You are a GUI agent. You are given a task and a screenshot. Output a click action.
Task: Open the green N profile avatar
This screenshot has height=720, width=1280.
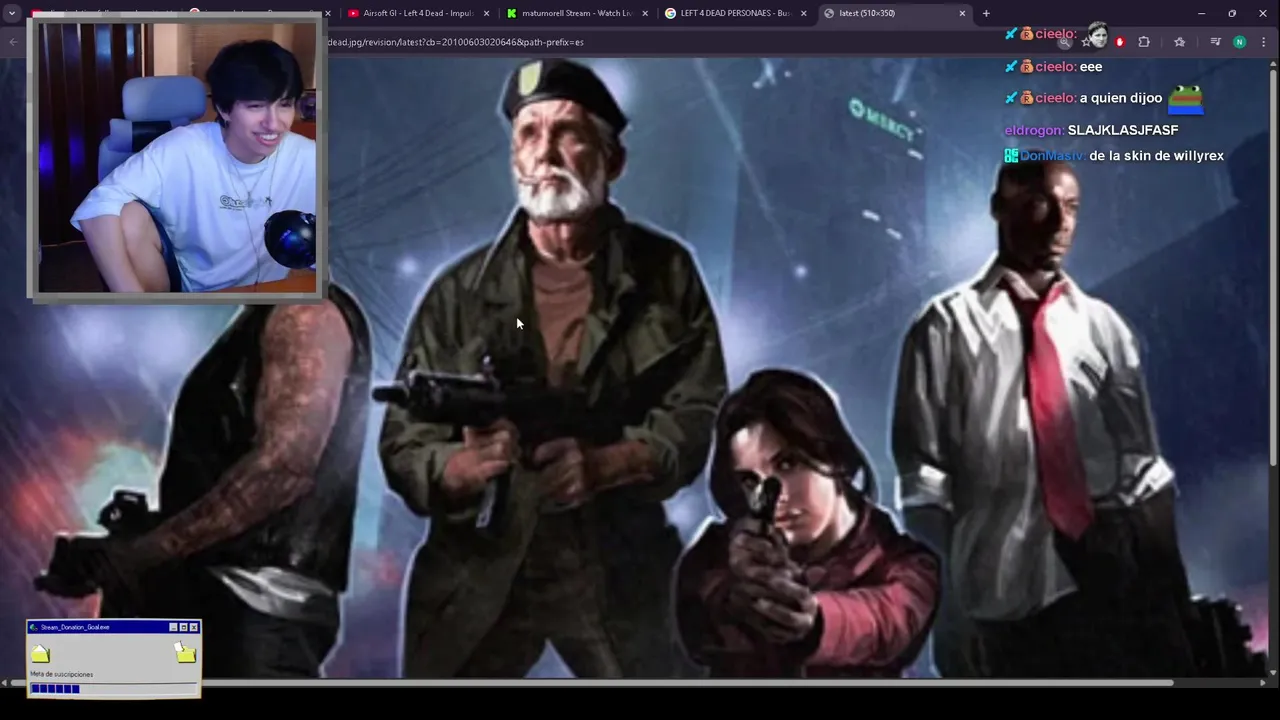(1239, 42)
